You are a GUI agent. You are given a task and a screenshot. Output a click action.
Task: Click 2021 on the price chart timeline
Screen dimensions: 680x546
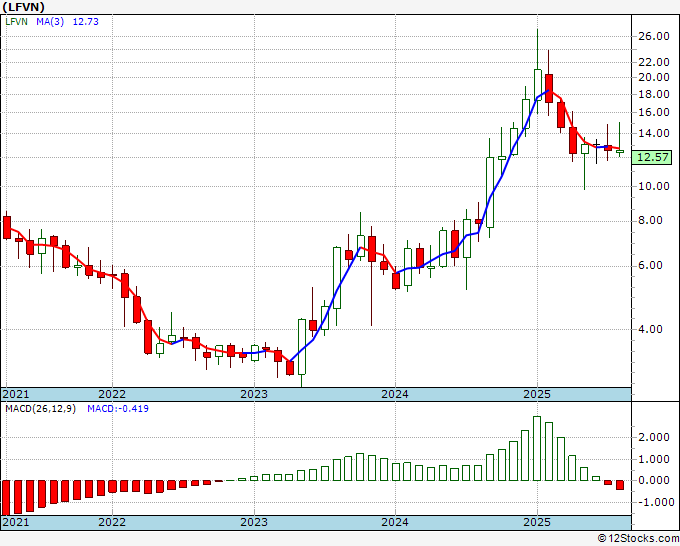coord(16,394)
